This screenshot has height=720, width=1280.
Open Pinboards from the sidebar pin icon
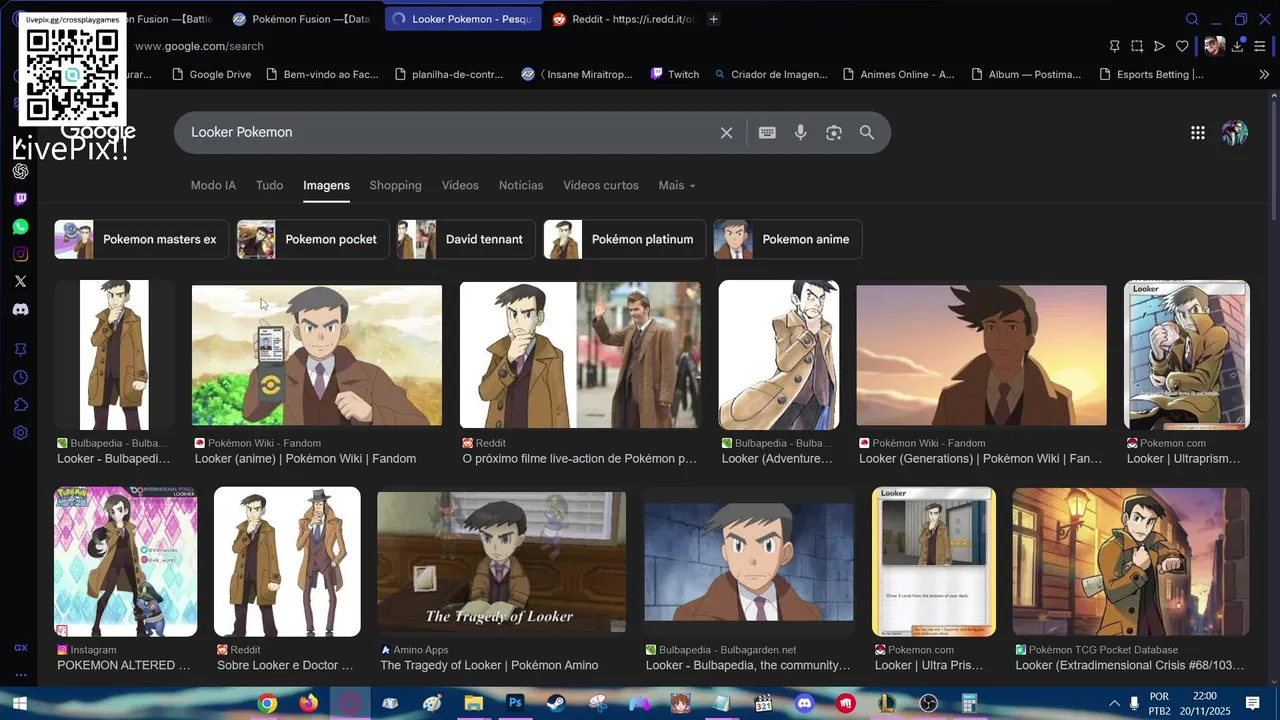click(x=20, y=349)
